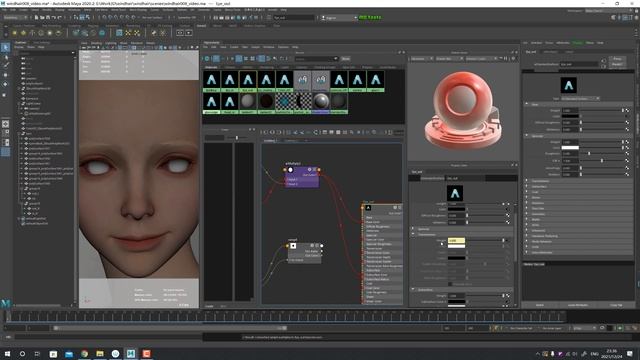Open the Material Viewer renderer dropdown
This screenshot has height=360, width=640.
(x=421, y=59)
